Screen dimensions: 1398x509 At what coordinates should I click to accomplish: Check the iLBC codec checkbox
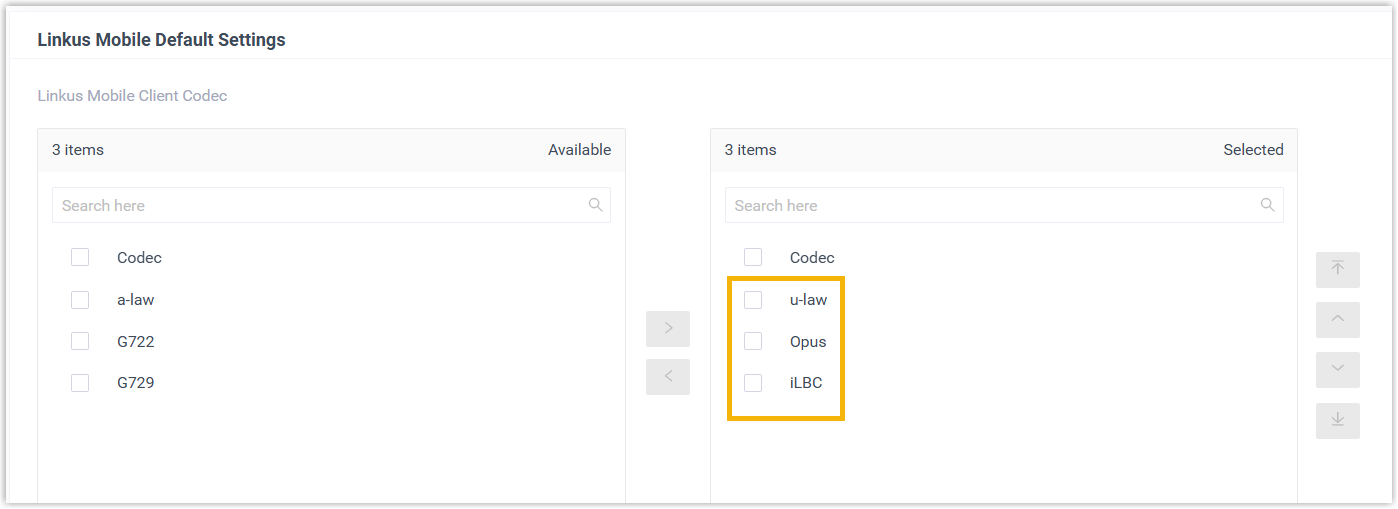tap(753, 383)
